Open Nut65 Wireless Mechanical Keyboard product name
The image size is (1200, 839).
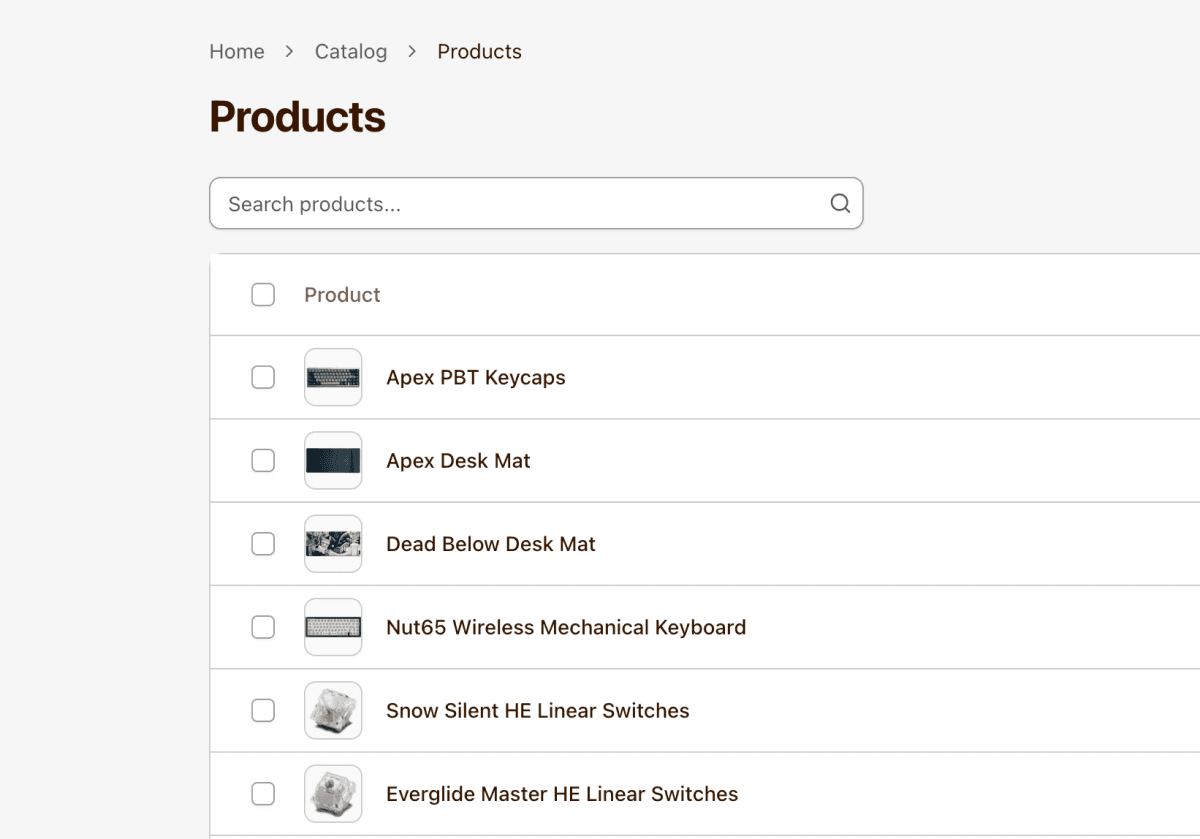pos(566,627)
